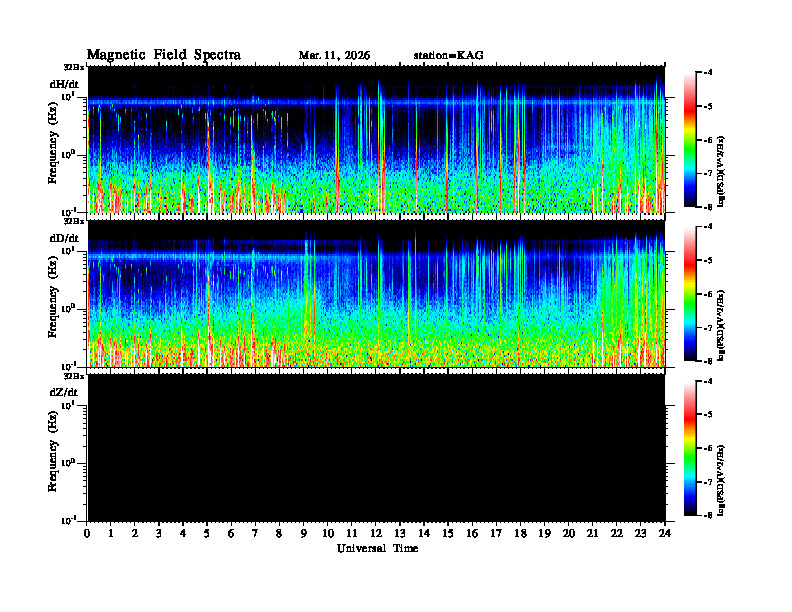The height and width of the screenshot is (612, 792).
Task: Click the log(PSD) unit label beside dD/dt colorbar
Action: tap(721, 325)
